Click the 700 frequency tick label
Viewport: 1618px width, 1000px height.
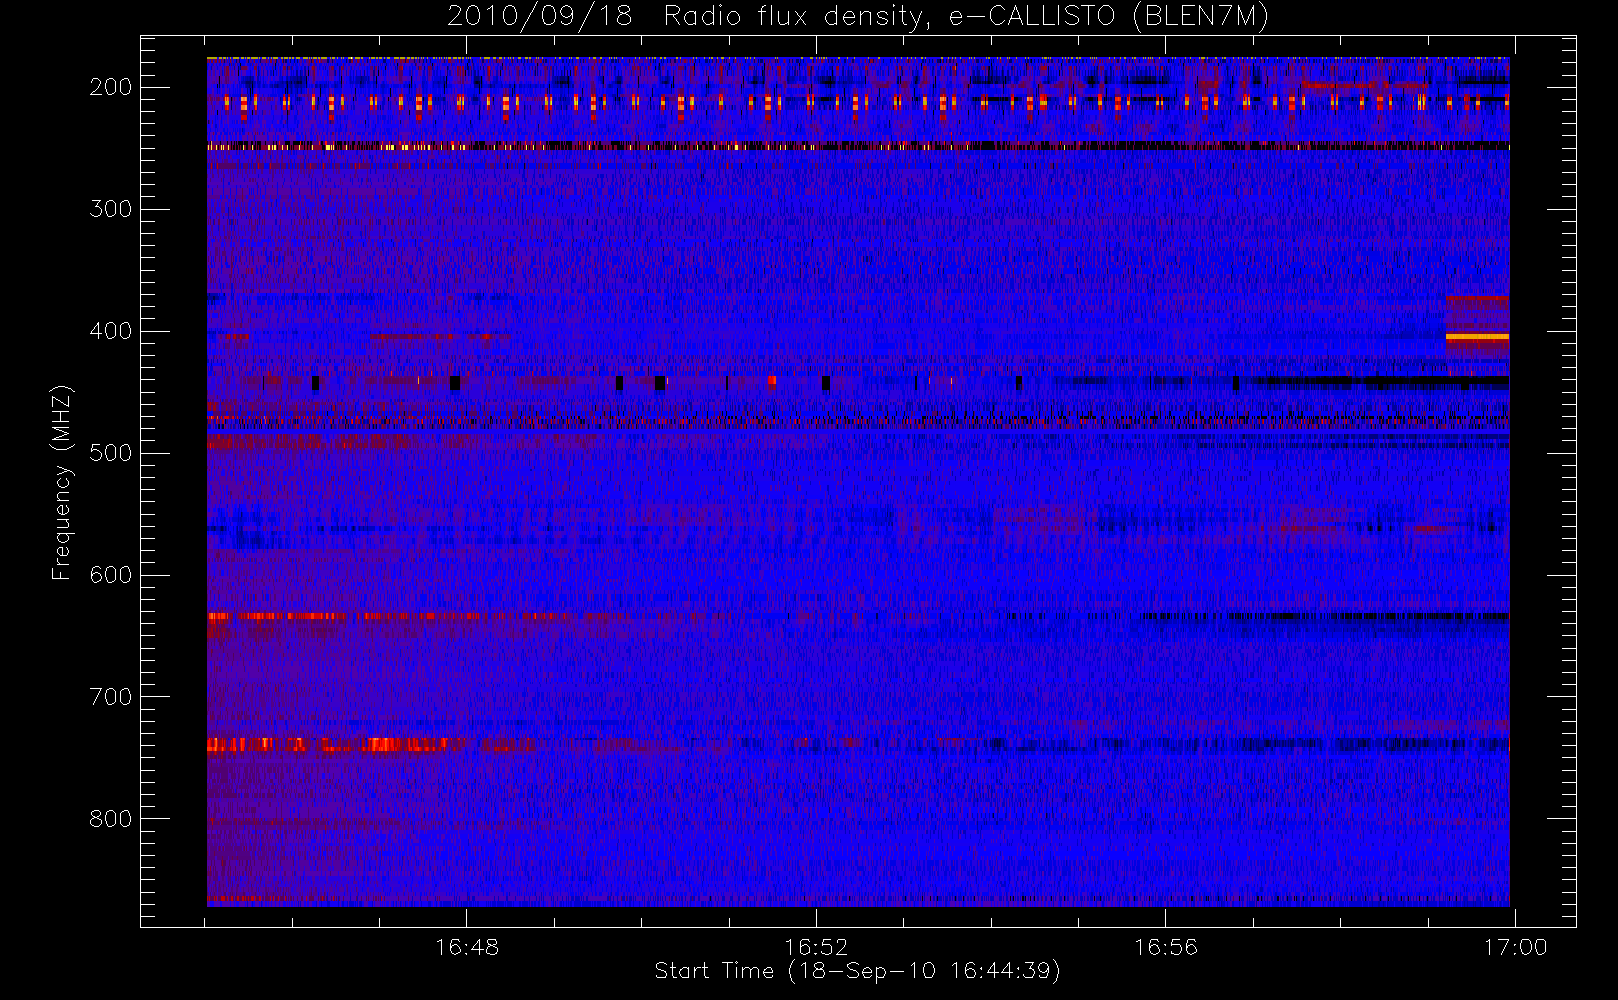(110, 697)
